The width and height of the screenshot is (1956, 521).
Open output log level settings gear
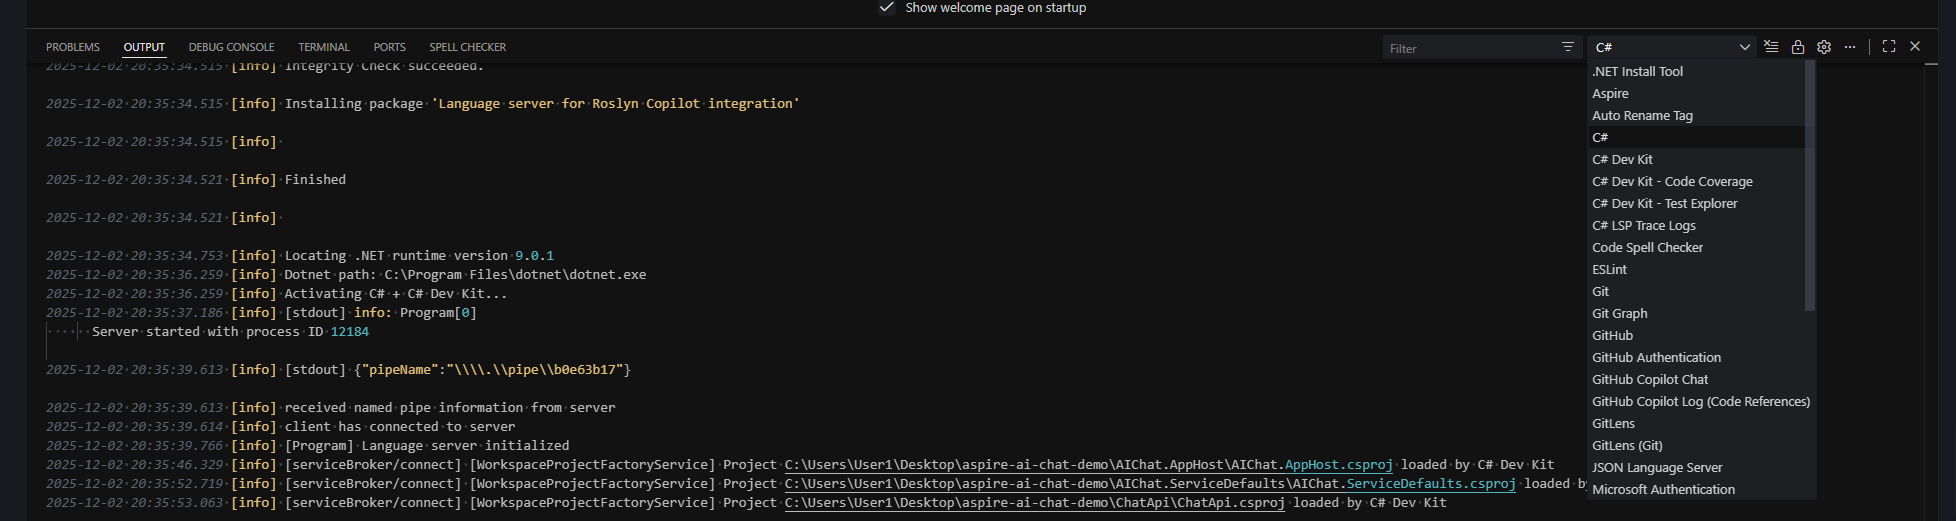click(x=1824, y=47)
